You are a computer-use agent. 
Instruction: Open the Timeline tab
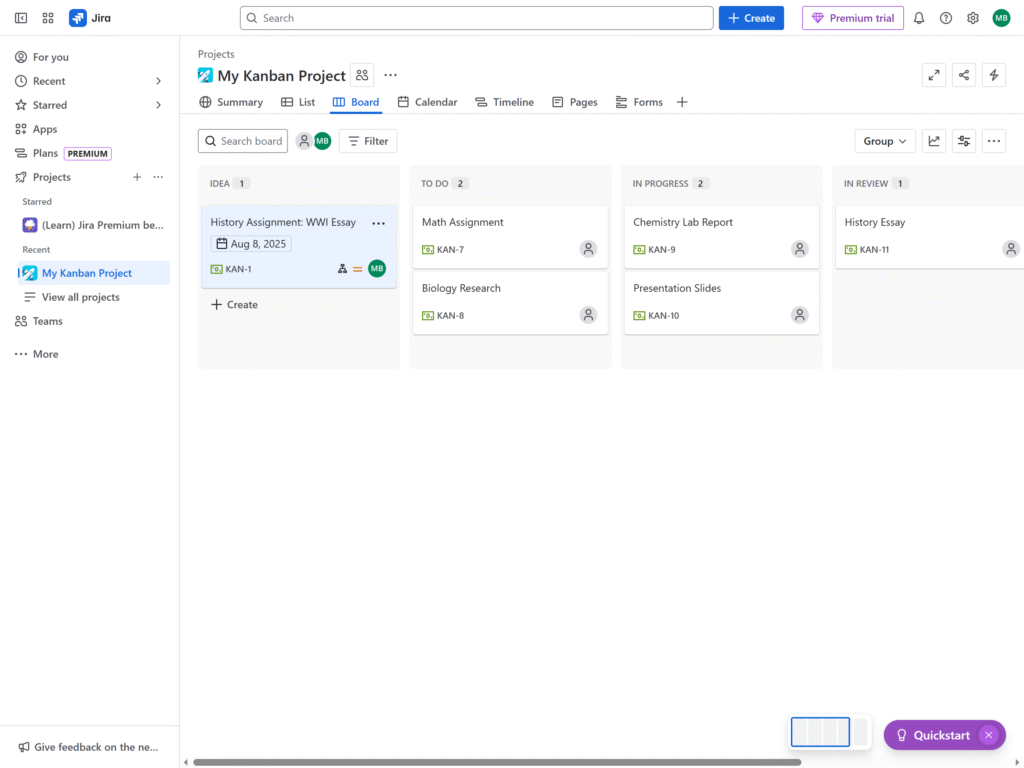click(x=504, y=102)
